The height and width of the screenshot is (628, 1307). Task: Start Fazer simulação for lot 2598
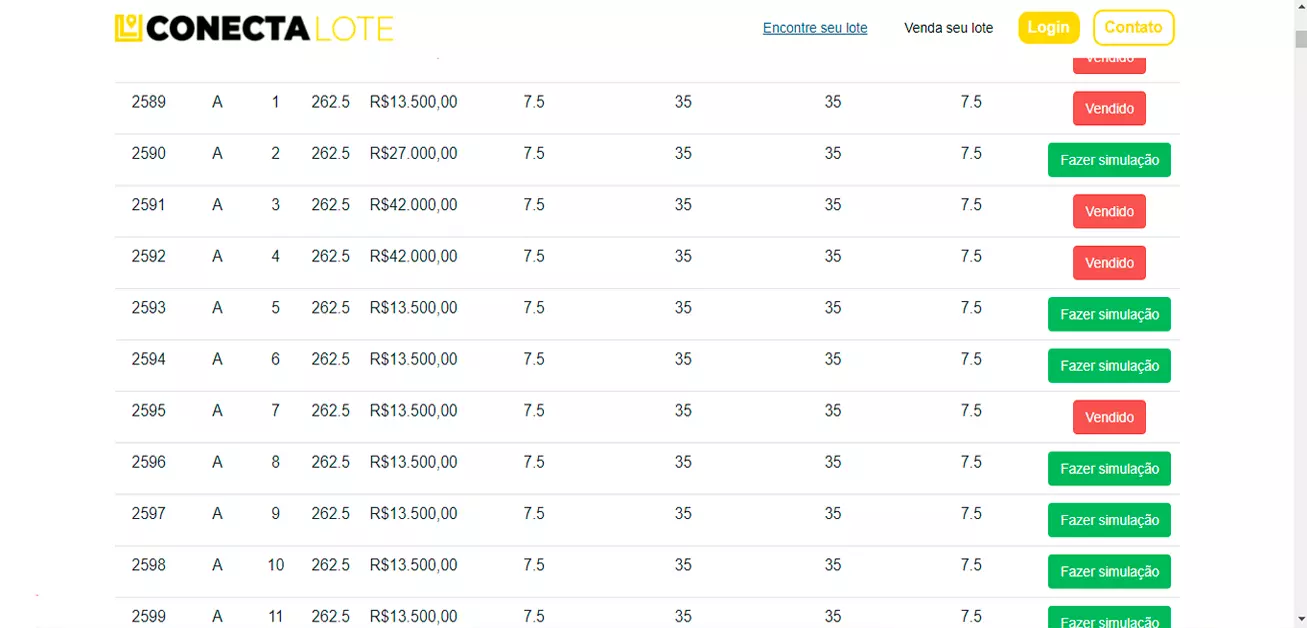tap(1109, 572)
